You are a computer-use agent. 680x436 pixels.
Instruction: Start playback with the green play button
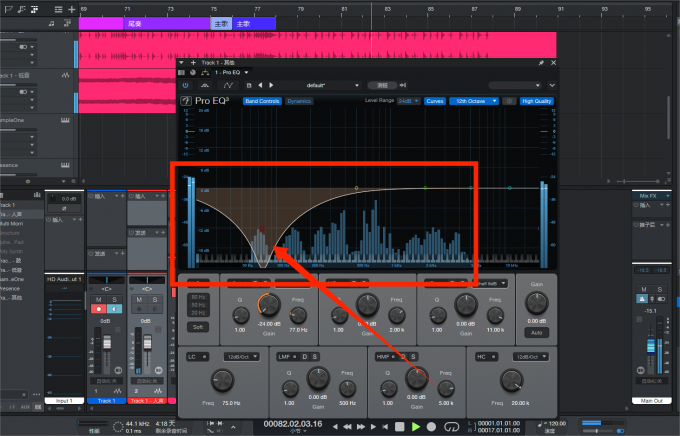[415, 426]
